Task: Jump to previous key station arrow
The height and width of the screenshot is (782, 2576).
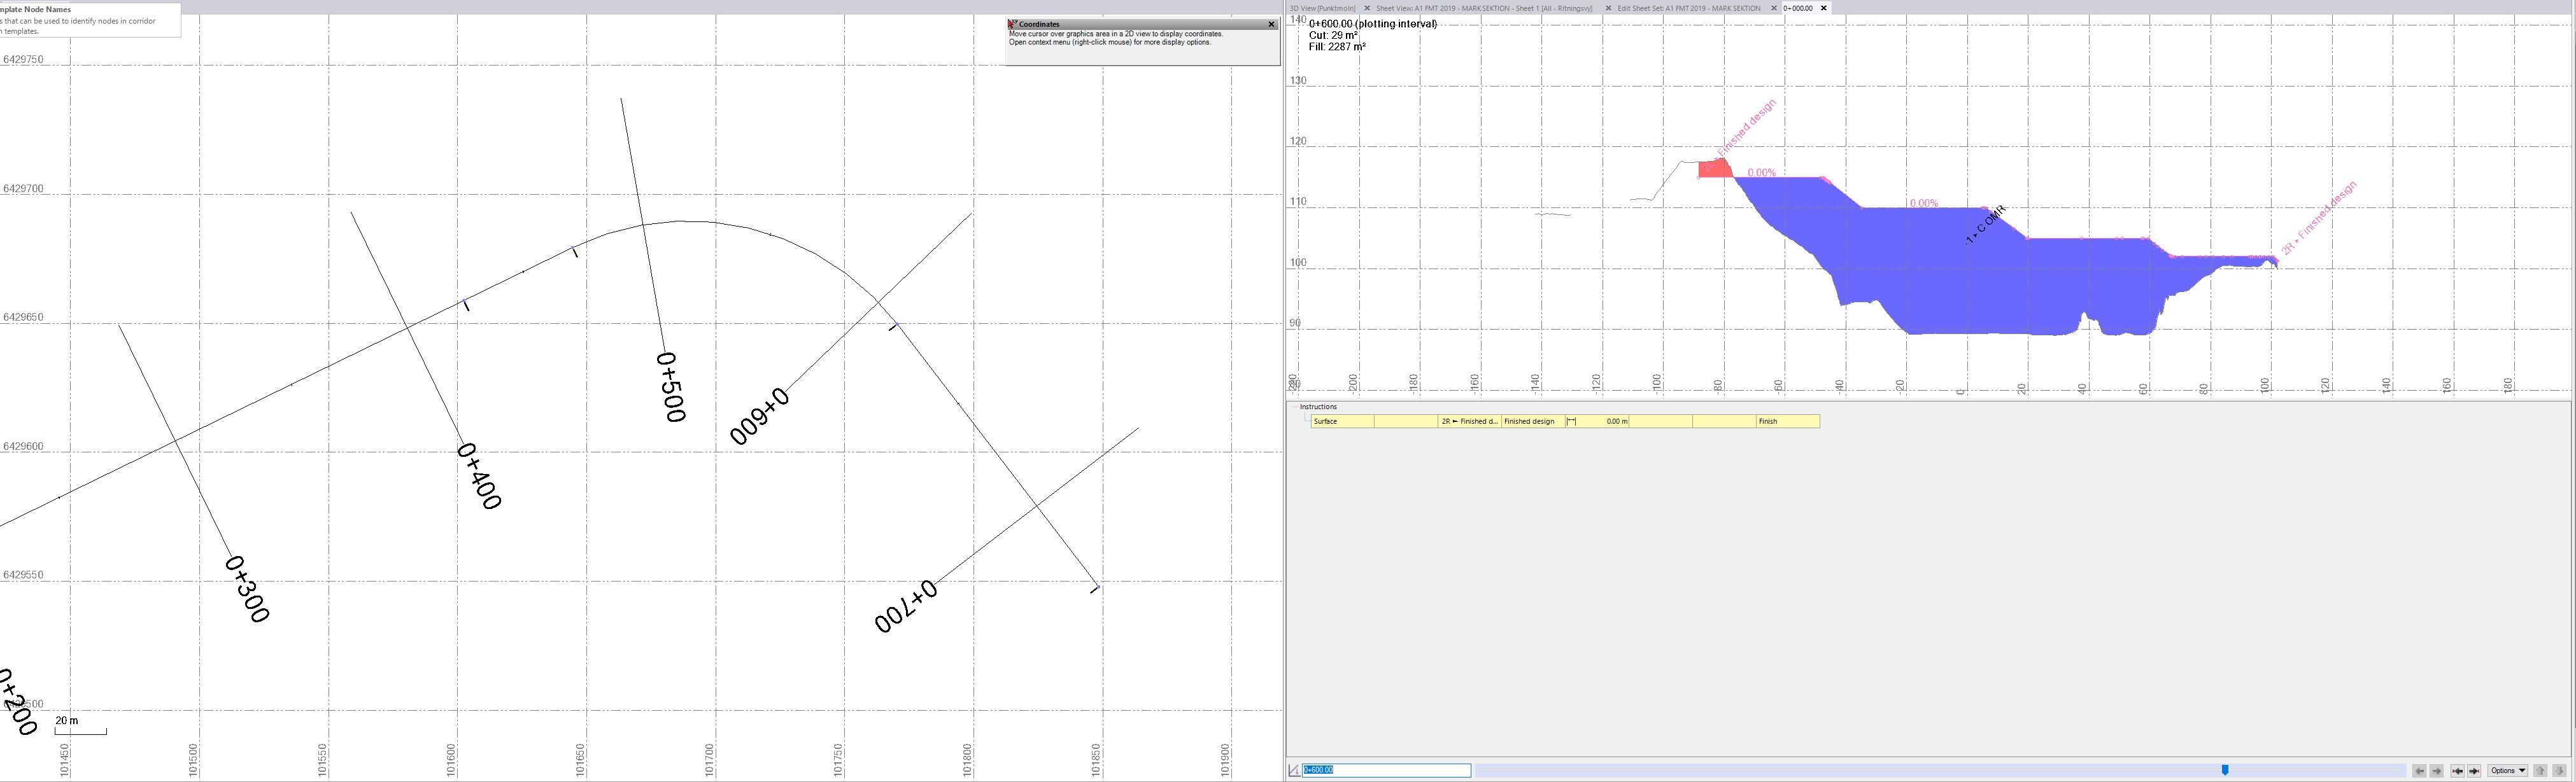Action: pos(2458,771)
